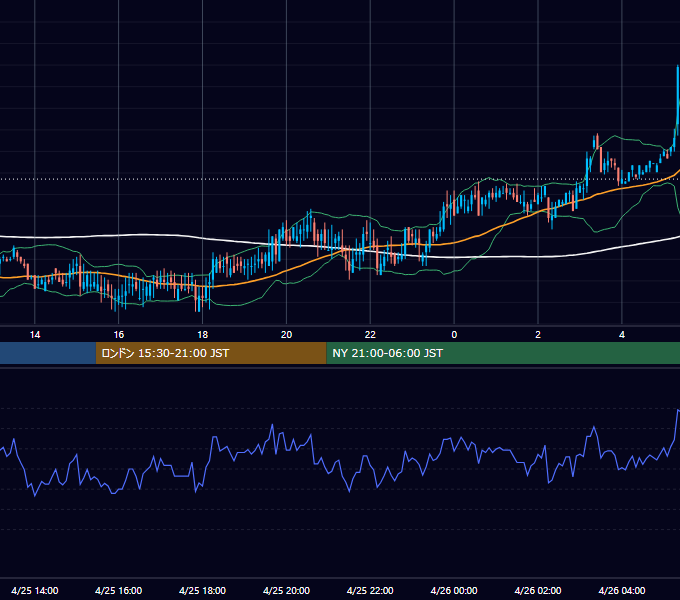
Task: Click the 4/26 02:00 indicator axis label
Action: (538, 590)
